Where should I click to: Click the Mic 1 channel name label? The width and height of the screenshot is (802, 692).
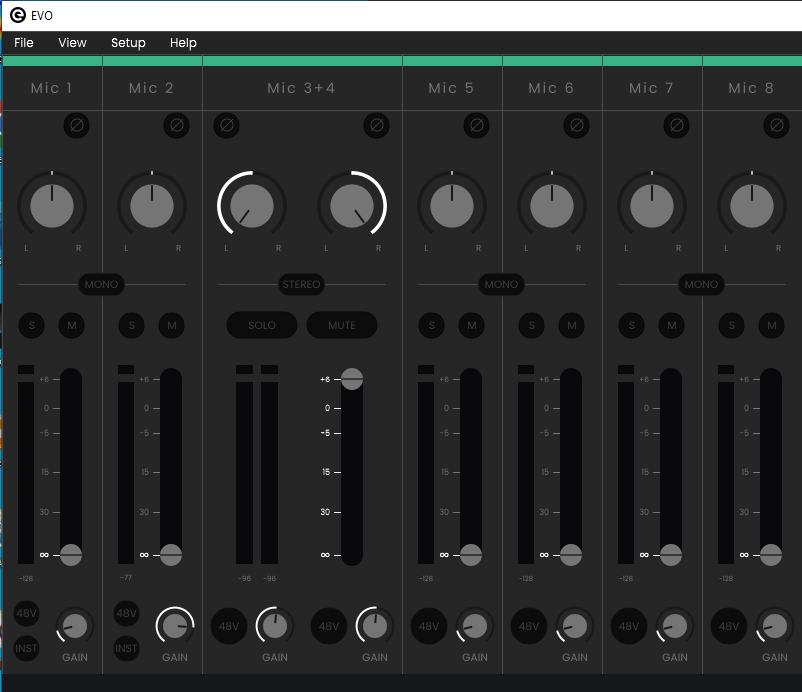click(52, 88)
